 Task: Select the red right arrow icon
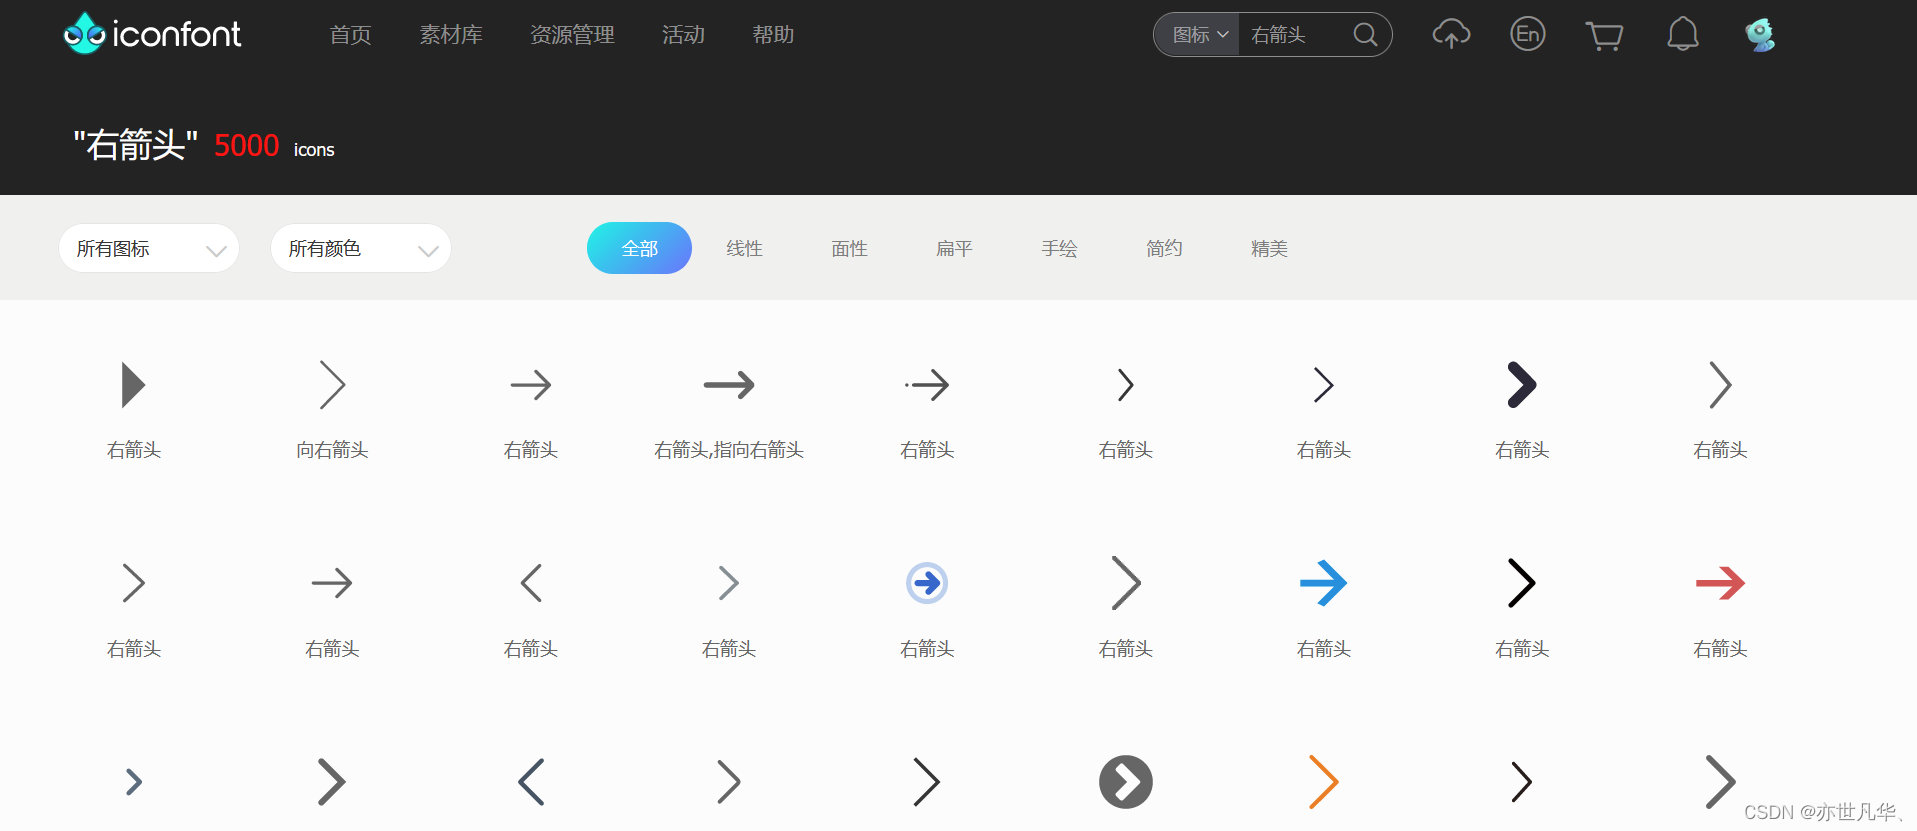click(1720, 583)
